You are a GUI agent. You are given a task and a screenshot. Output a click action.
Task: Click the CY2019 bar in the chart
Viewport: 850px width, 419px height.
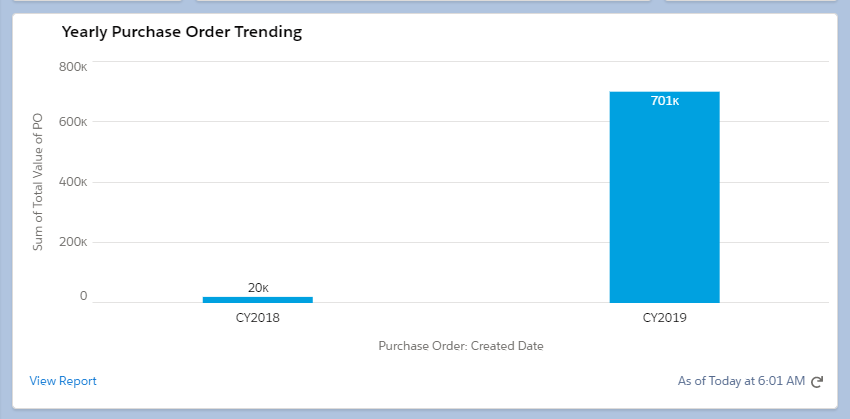click(x=664, y=200)
